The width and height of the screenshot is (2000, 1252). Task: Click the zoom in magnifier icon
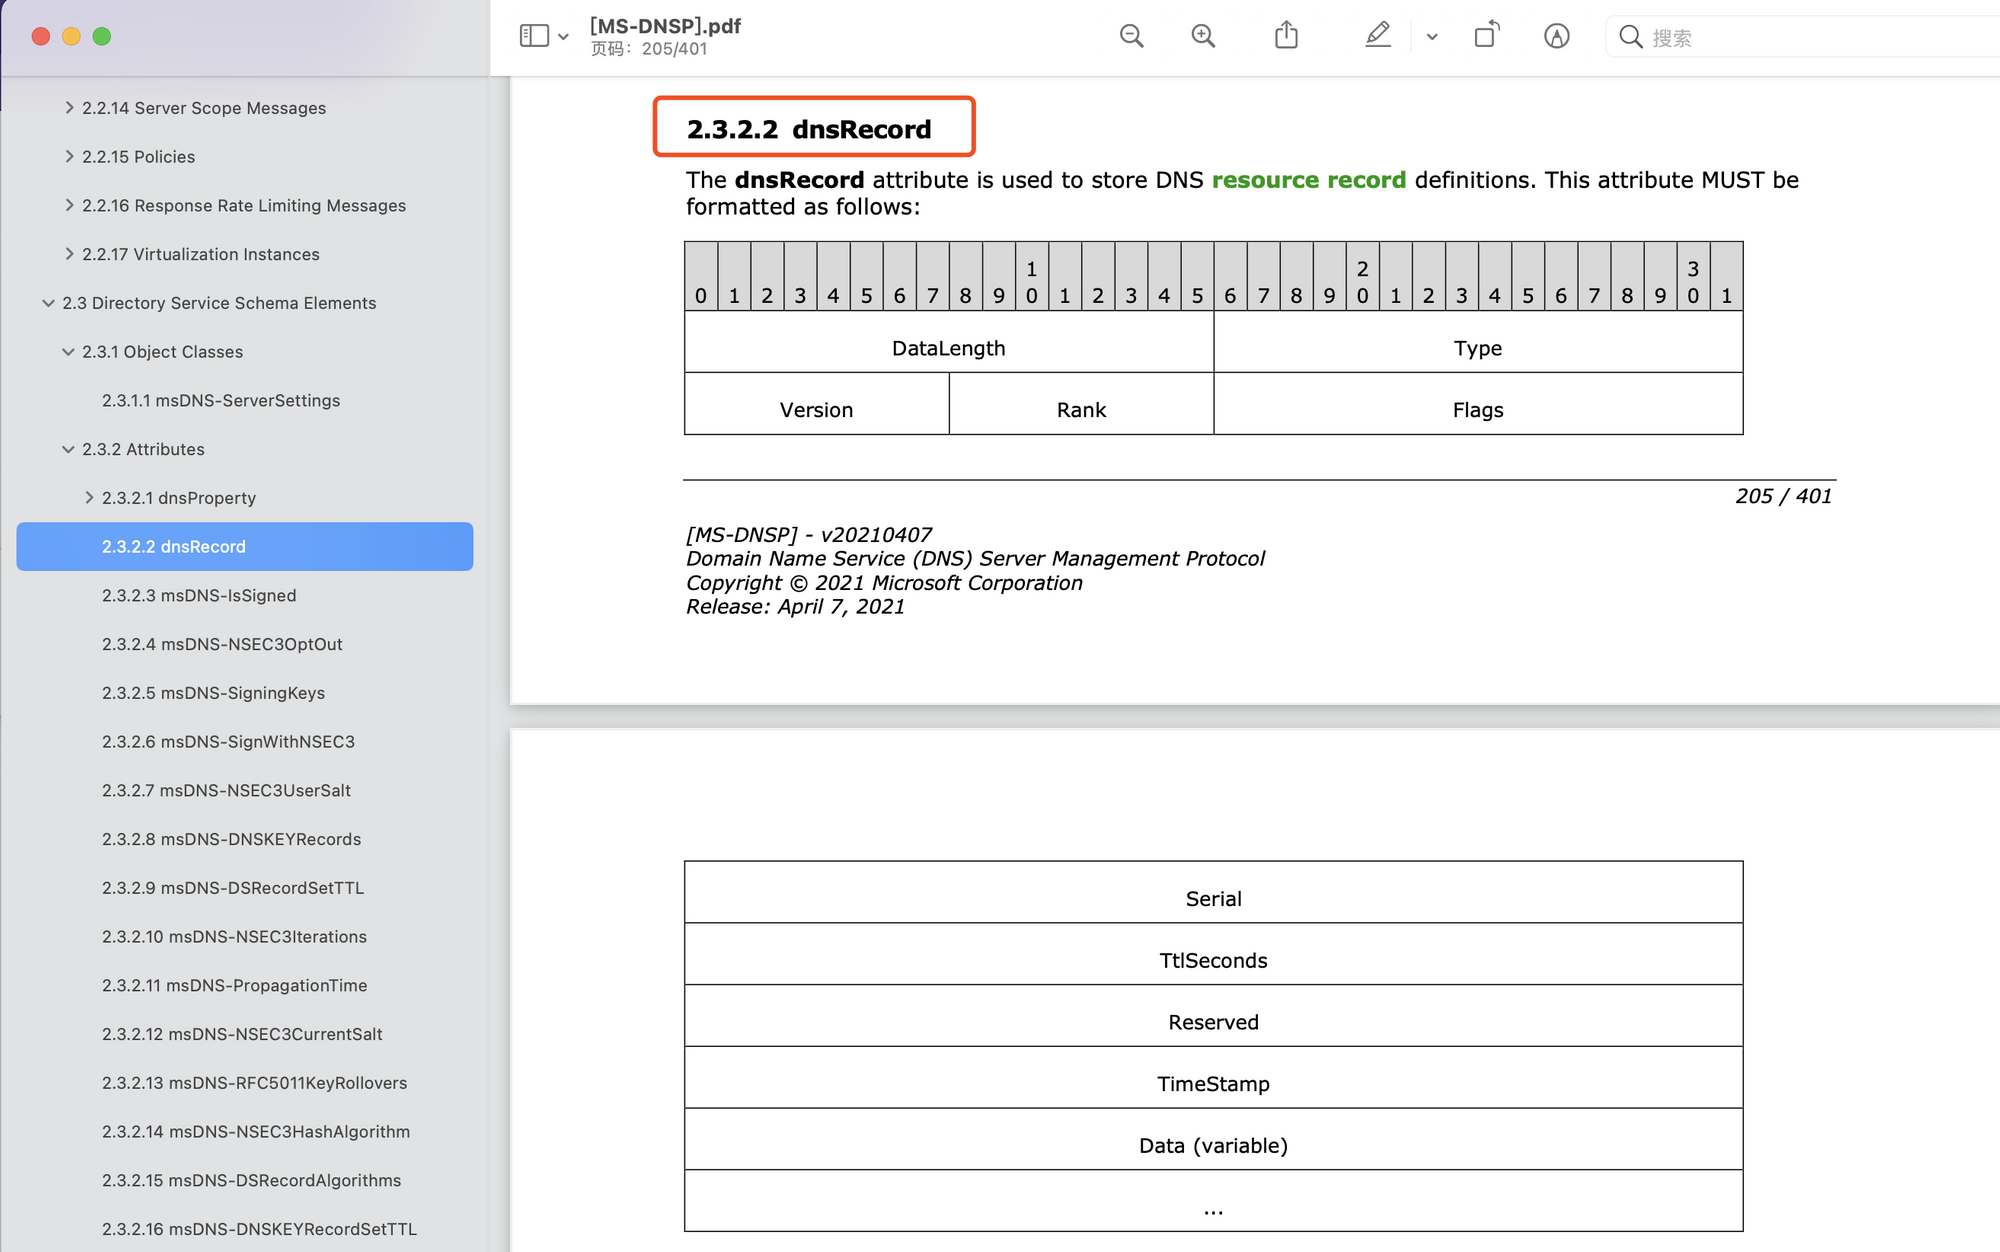pyautogui.click(x=1203, y=37)
